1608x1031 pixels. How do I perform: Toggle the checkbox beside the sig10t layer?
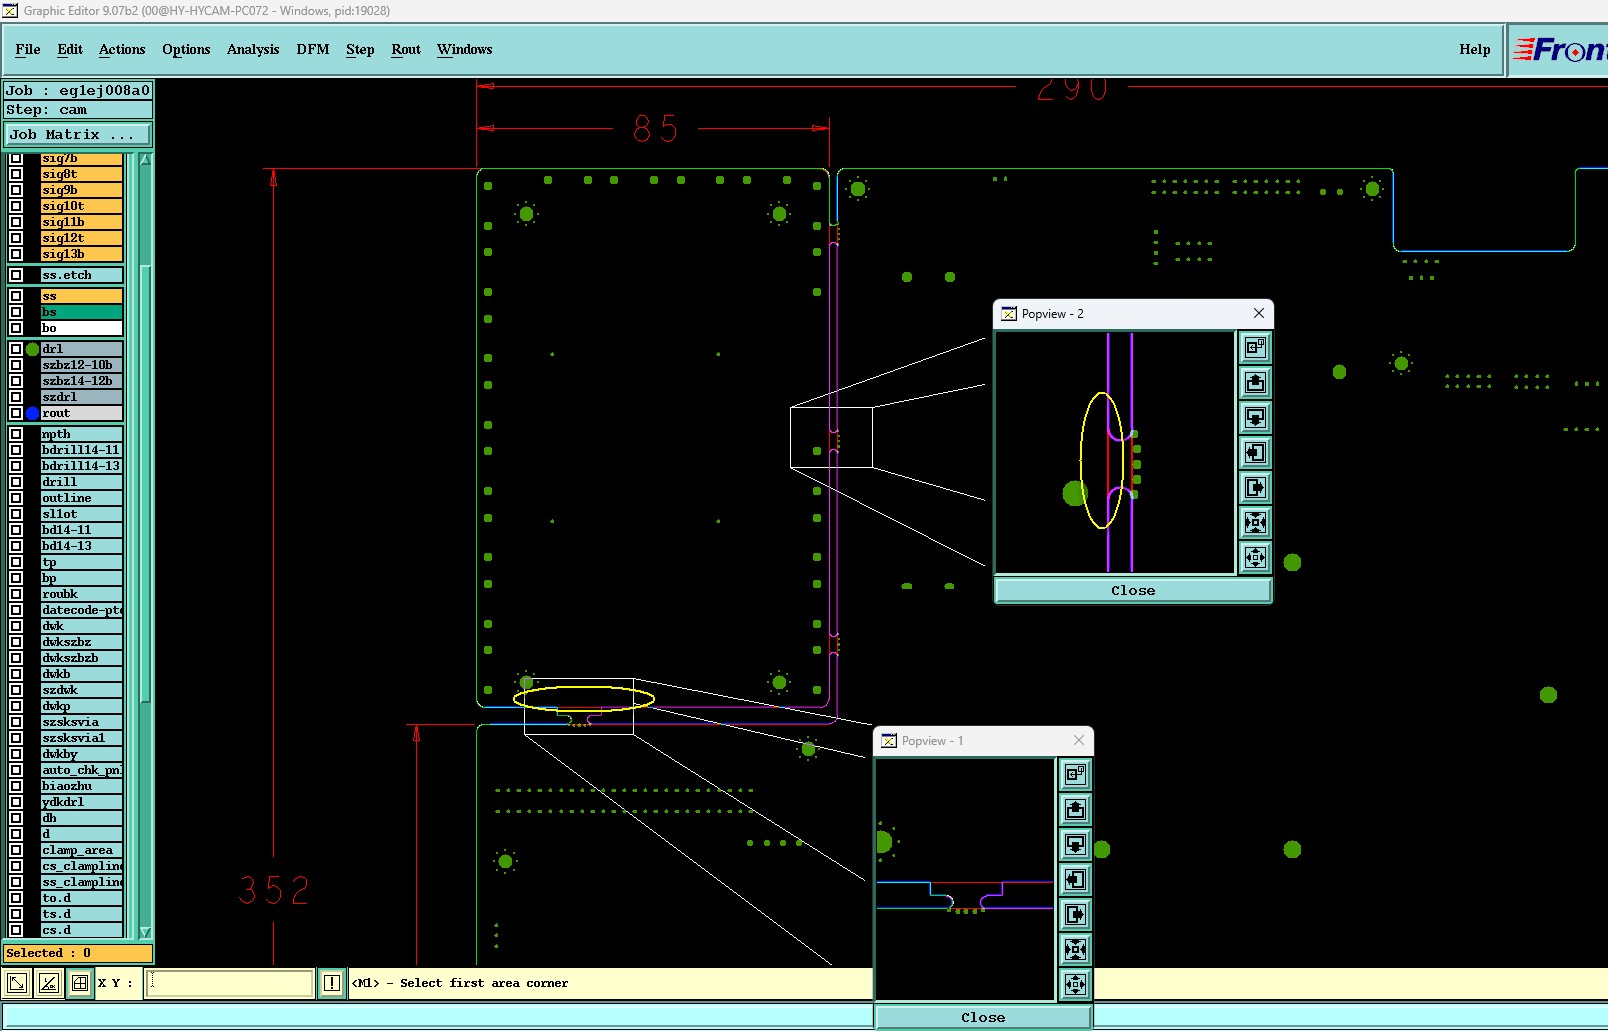coord(16,206)
